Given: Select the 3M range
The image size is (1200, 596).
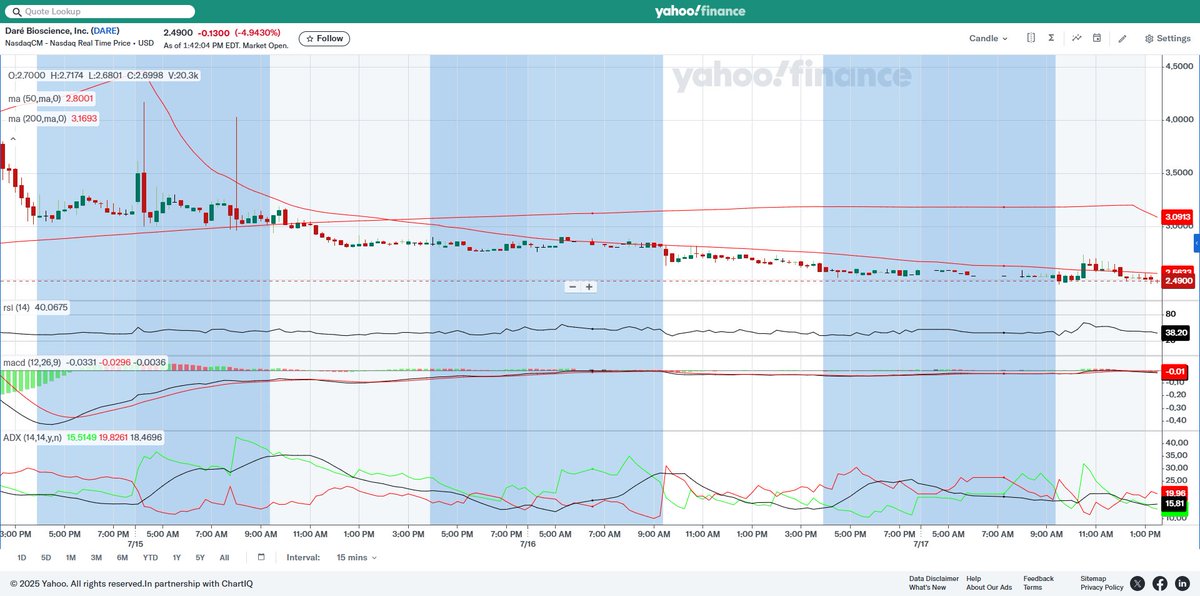Looking at the screenshot, I should coord(96,557).
